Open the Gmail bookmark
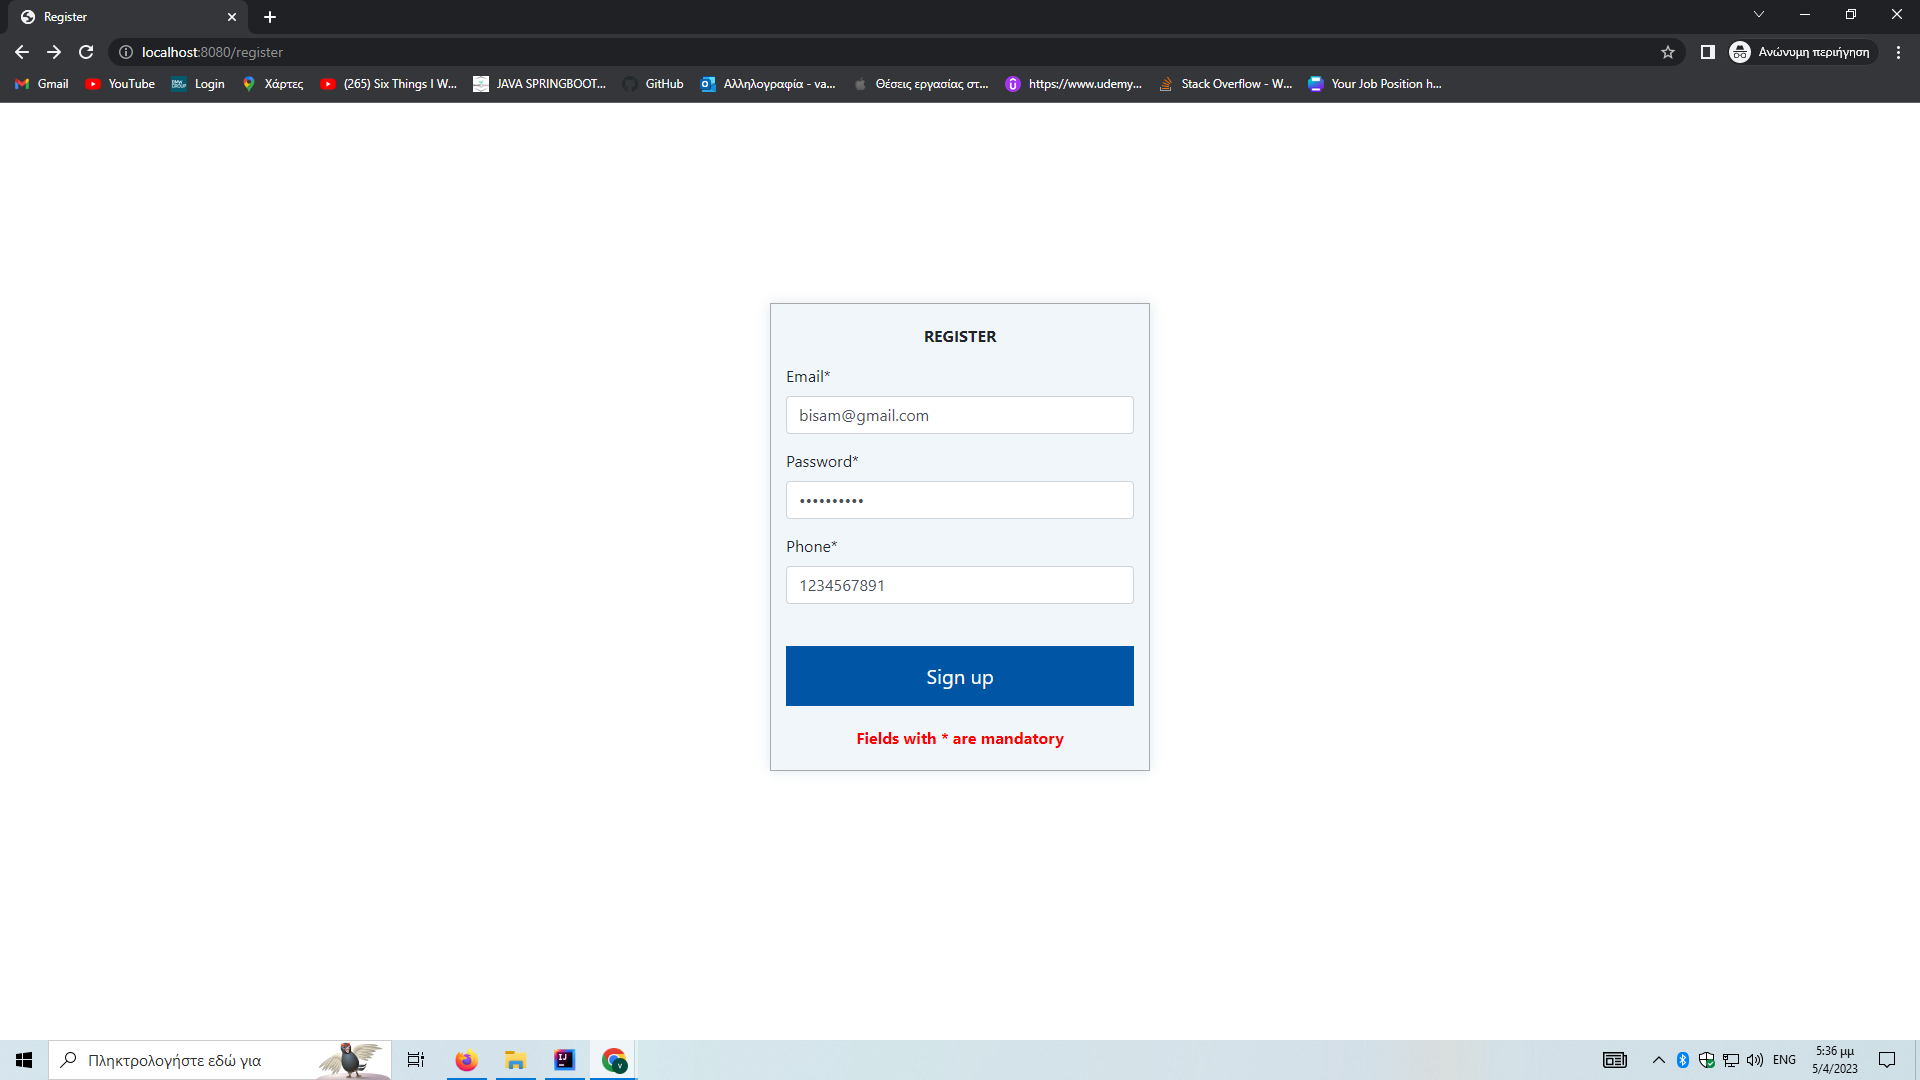The height and width of the screenshot is (1080, 1920). click(x=41, y=84)
